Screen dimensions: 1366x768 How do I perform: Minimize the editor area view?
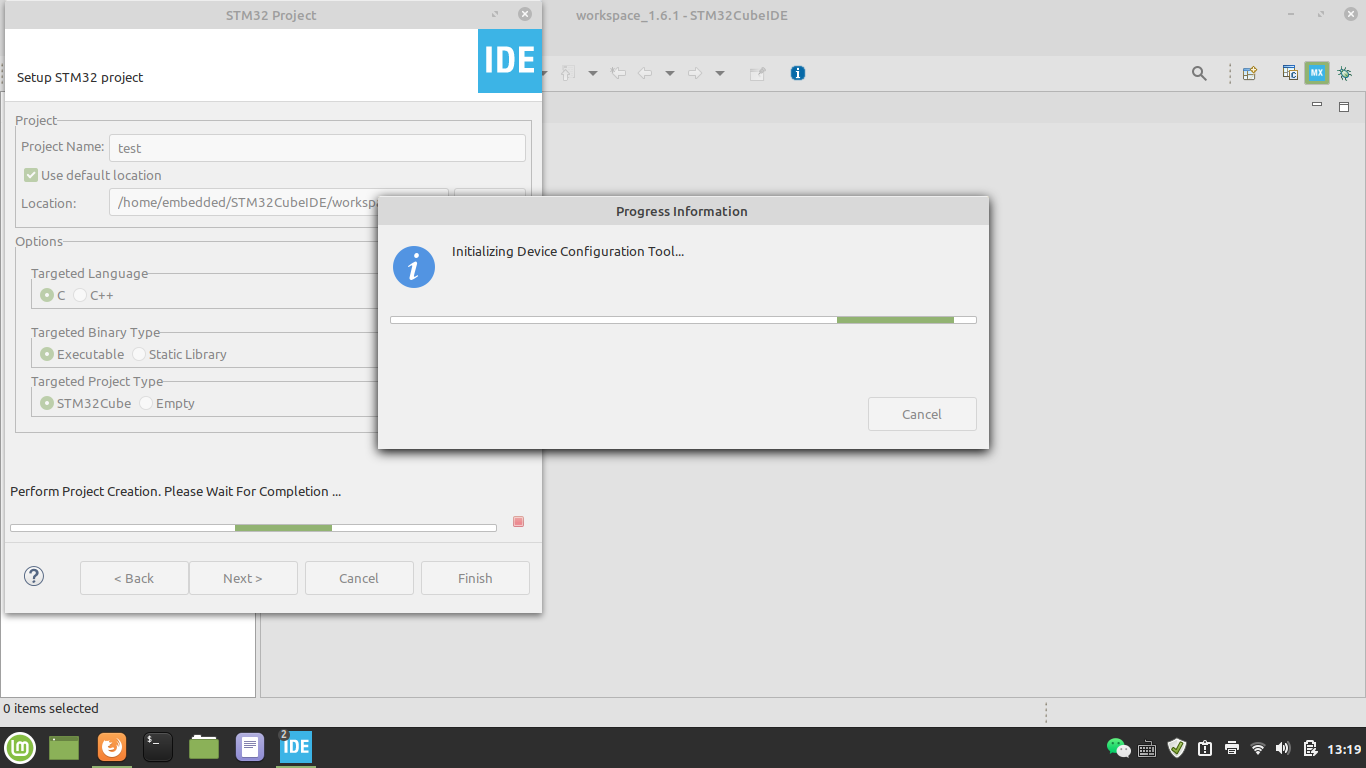coord(1317,105)
